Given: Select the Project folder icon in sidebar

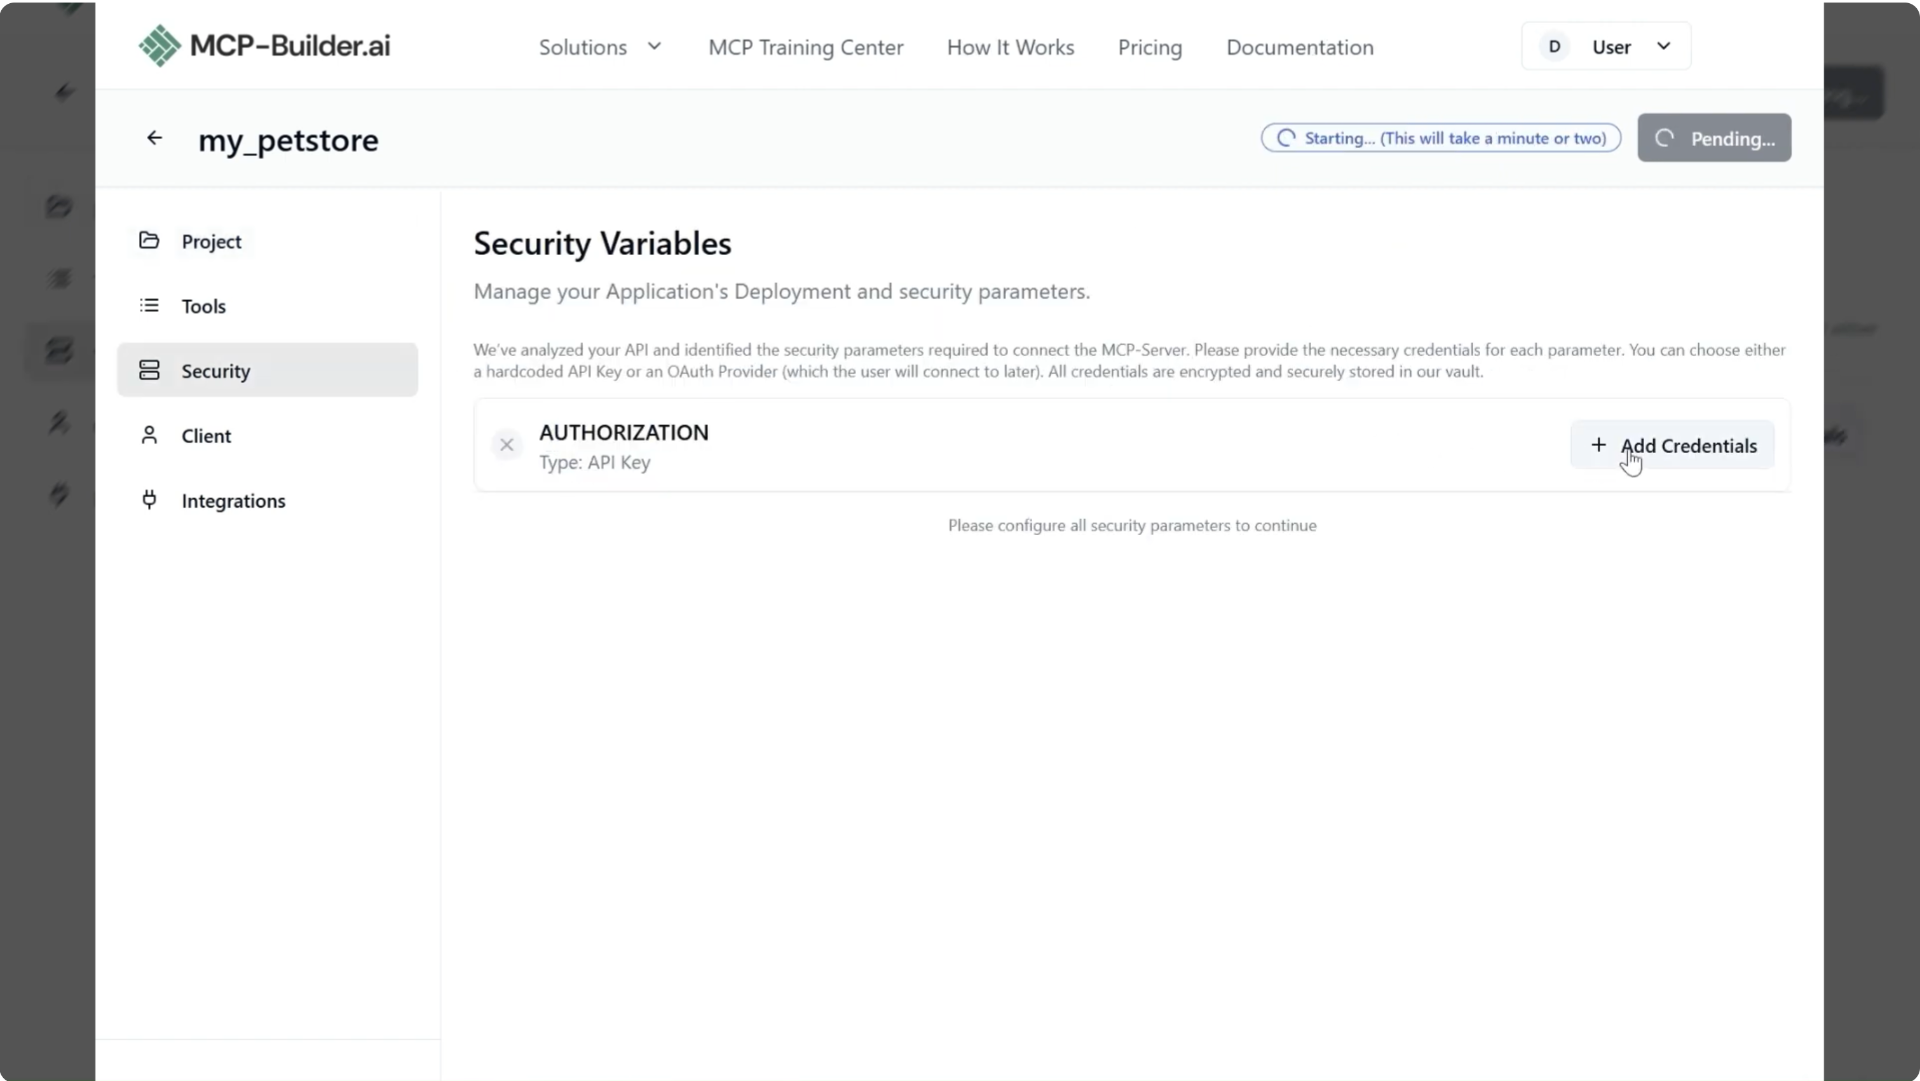Looking at the screenshot, I should (149, 241).
